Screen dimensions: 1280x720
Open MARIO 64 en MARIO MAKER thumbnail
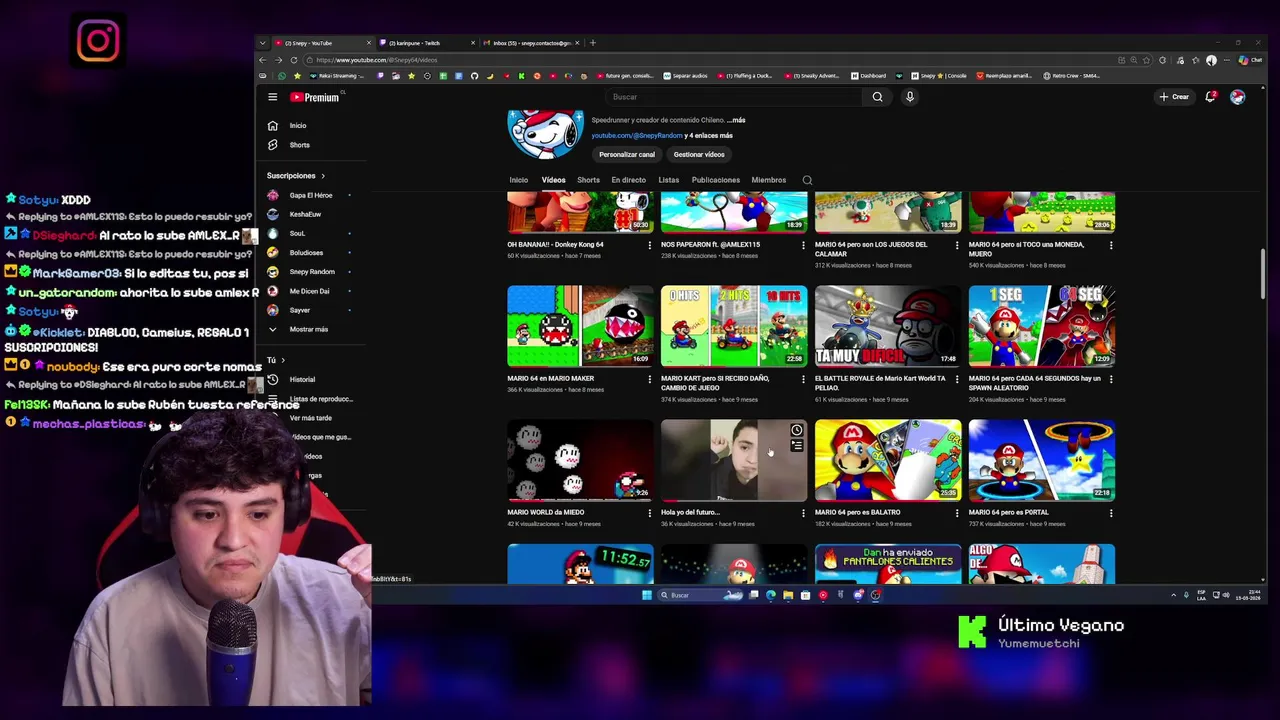pos(580,326)
